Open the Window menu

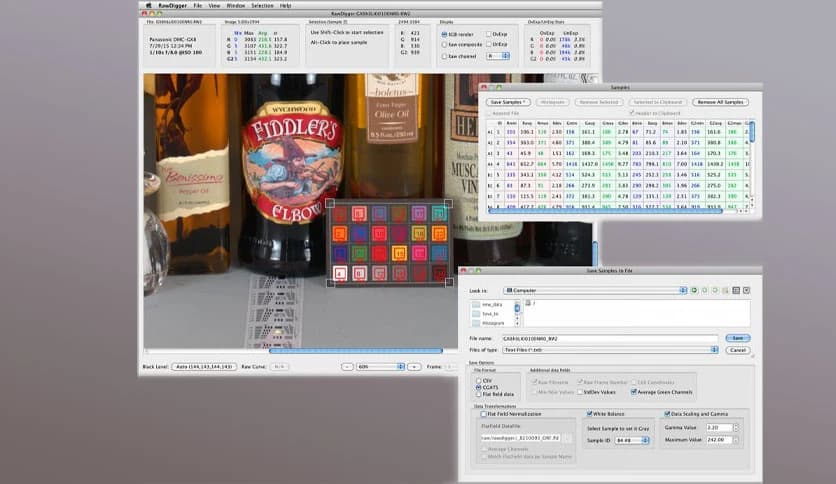pos(236,5)
